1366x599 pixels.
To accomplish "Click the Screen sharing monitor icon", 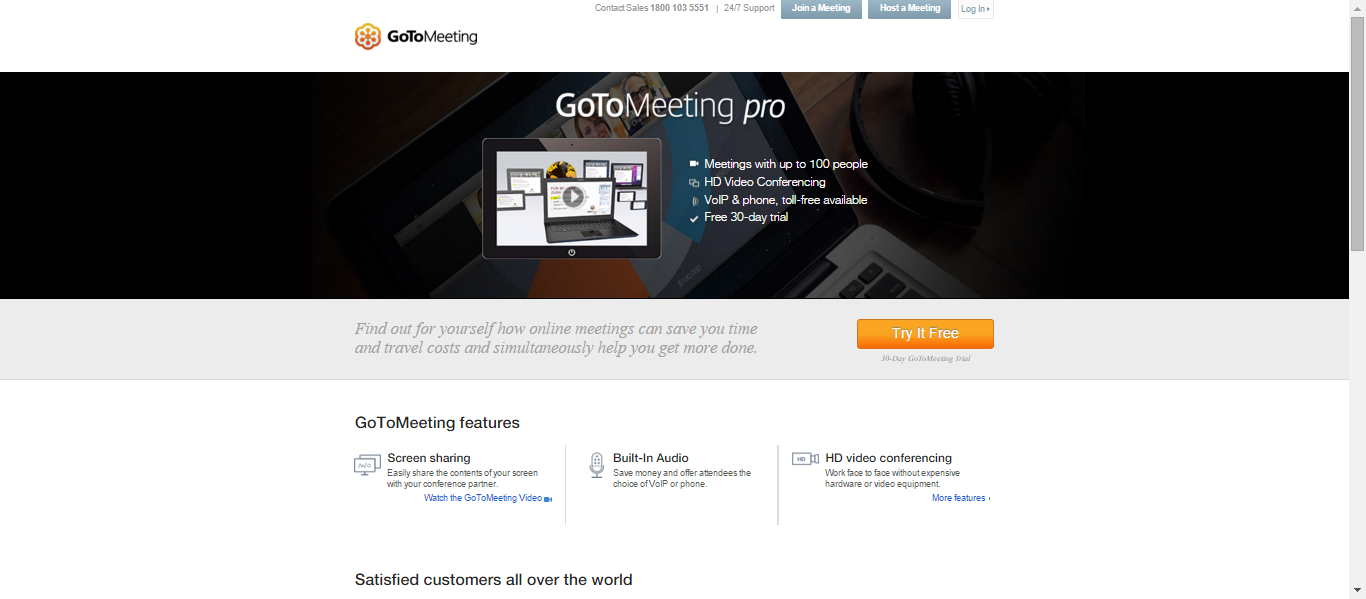I will coord(367,465).
